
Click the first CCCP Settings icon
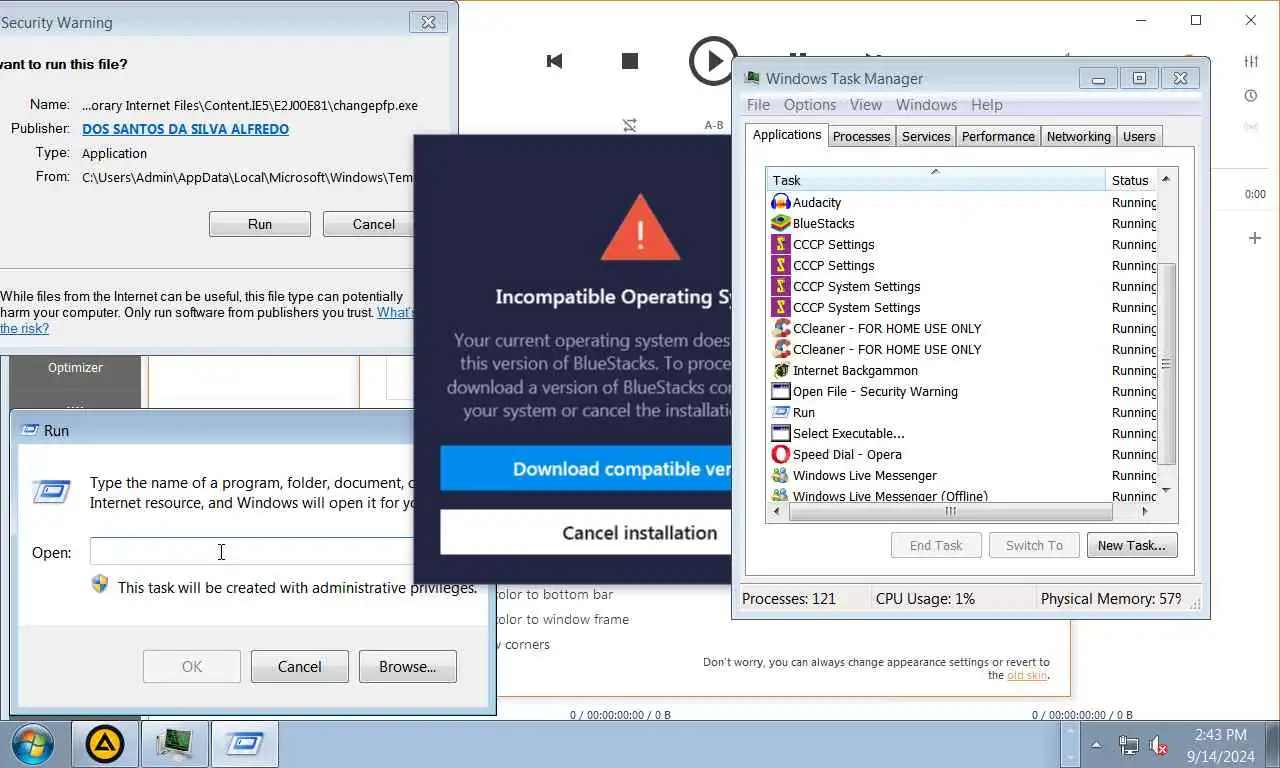781,244
